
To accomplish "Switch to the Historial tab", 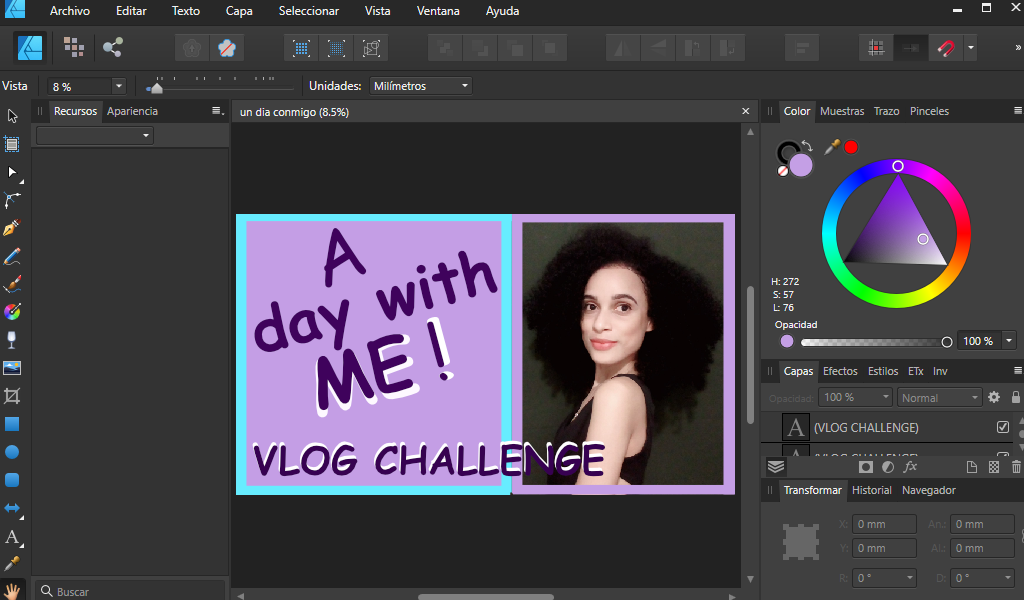I will 872,490.
